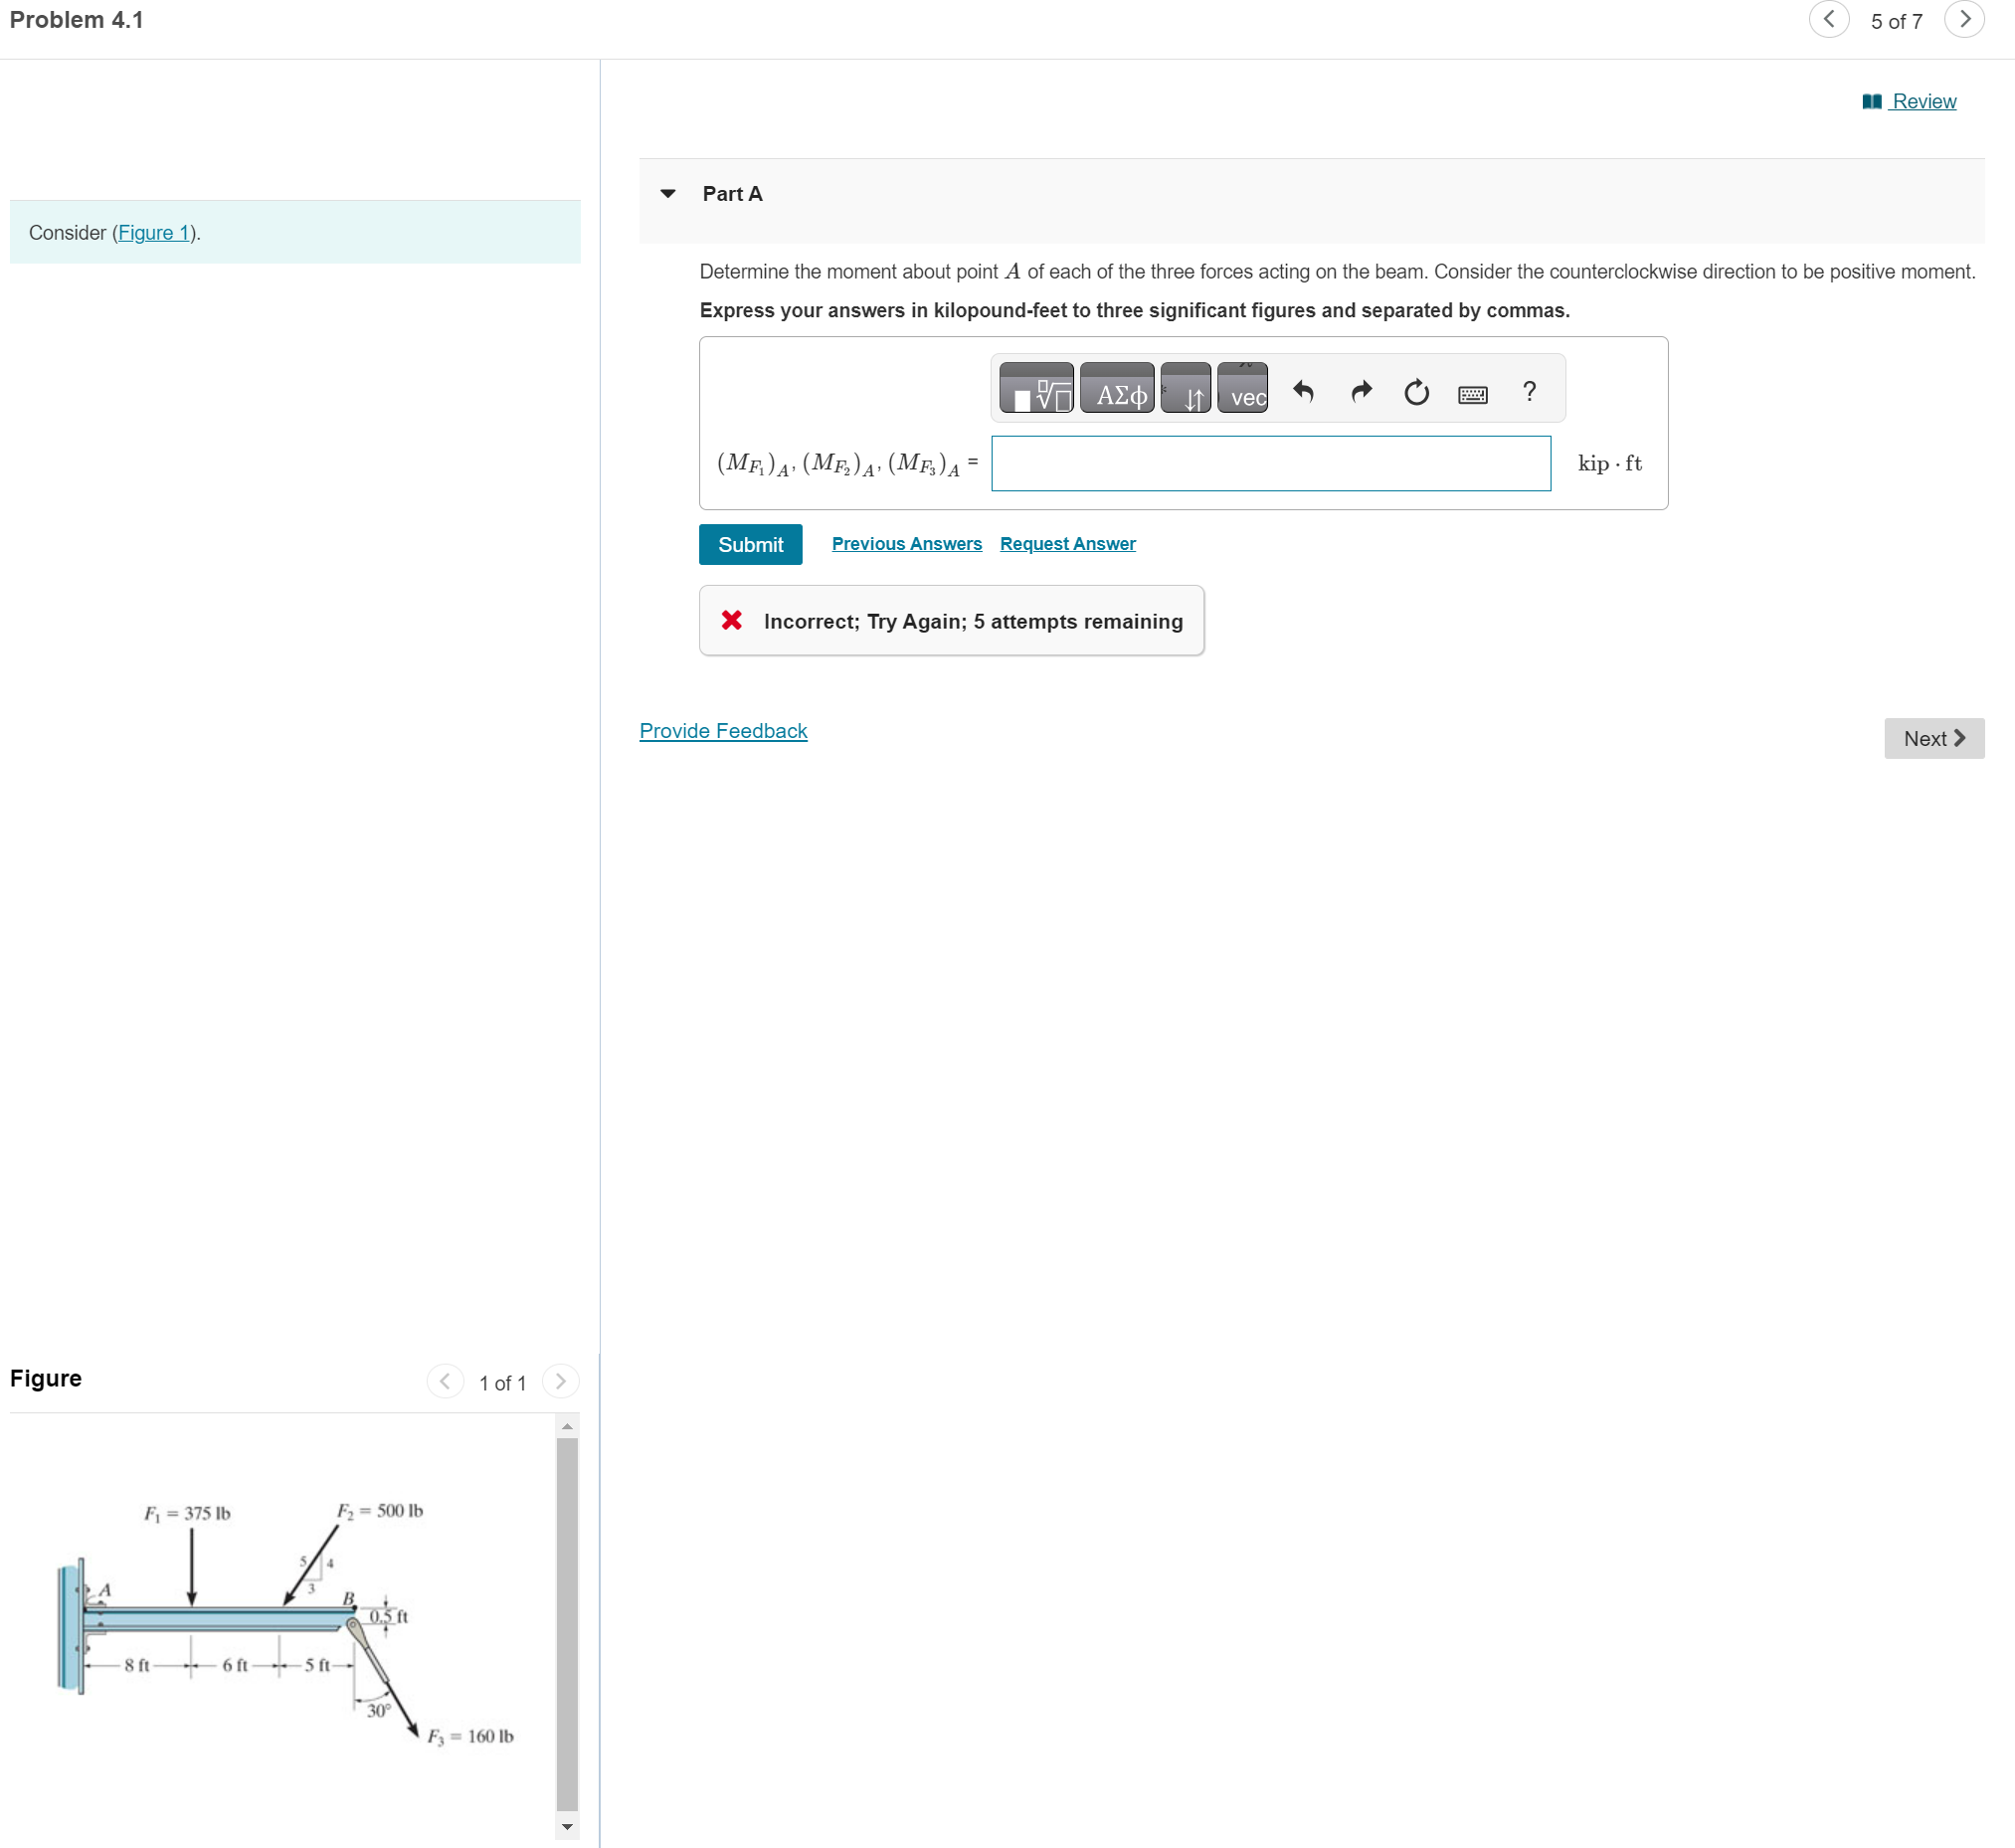Focus the moment answer input field
The width and height of the screenshot is (2015, 1848).
pyautogui.click(x=1270, y=463)
